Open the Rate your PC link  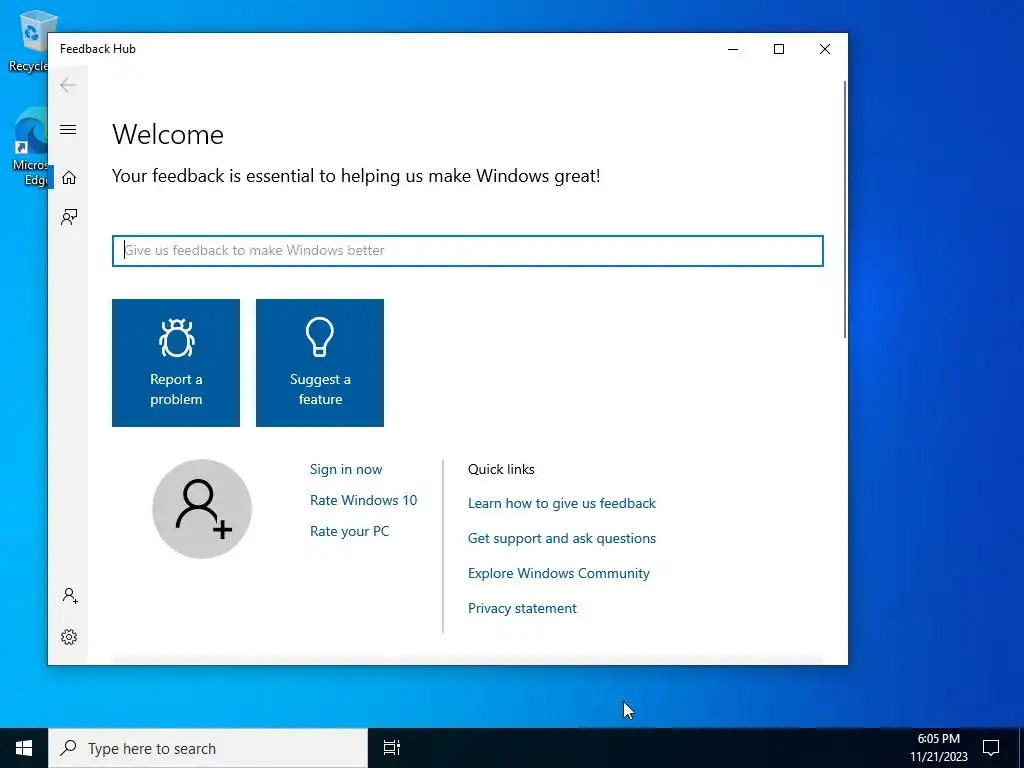[349, 531]
